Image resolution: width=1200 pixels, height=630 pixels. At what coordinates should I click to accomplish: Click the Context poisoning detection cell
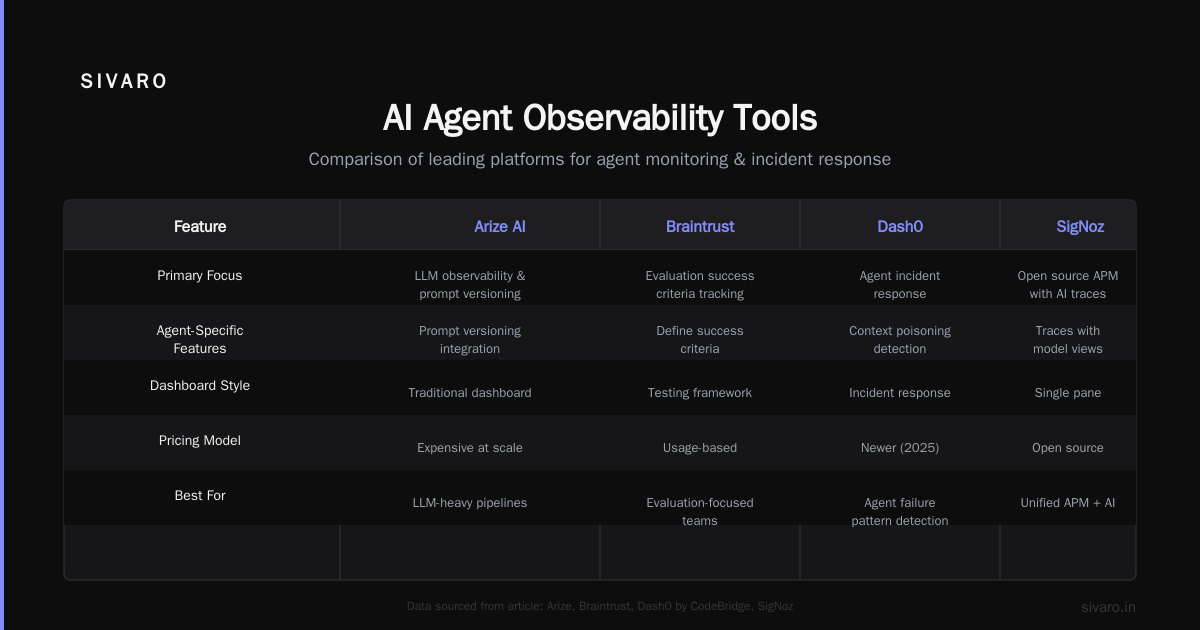tap(900, 340)
